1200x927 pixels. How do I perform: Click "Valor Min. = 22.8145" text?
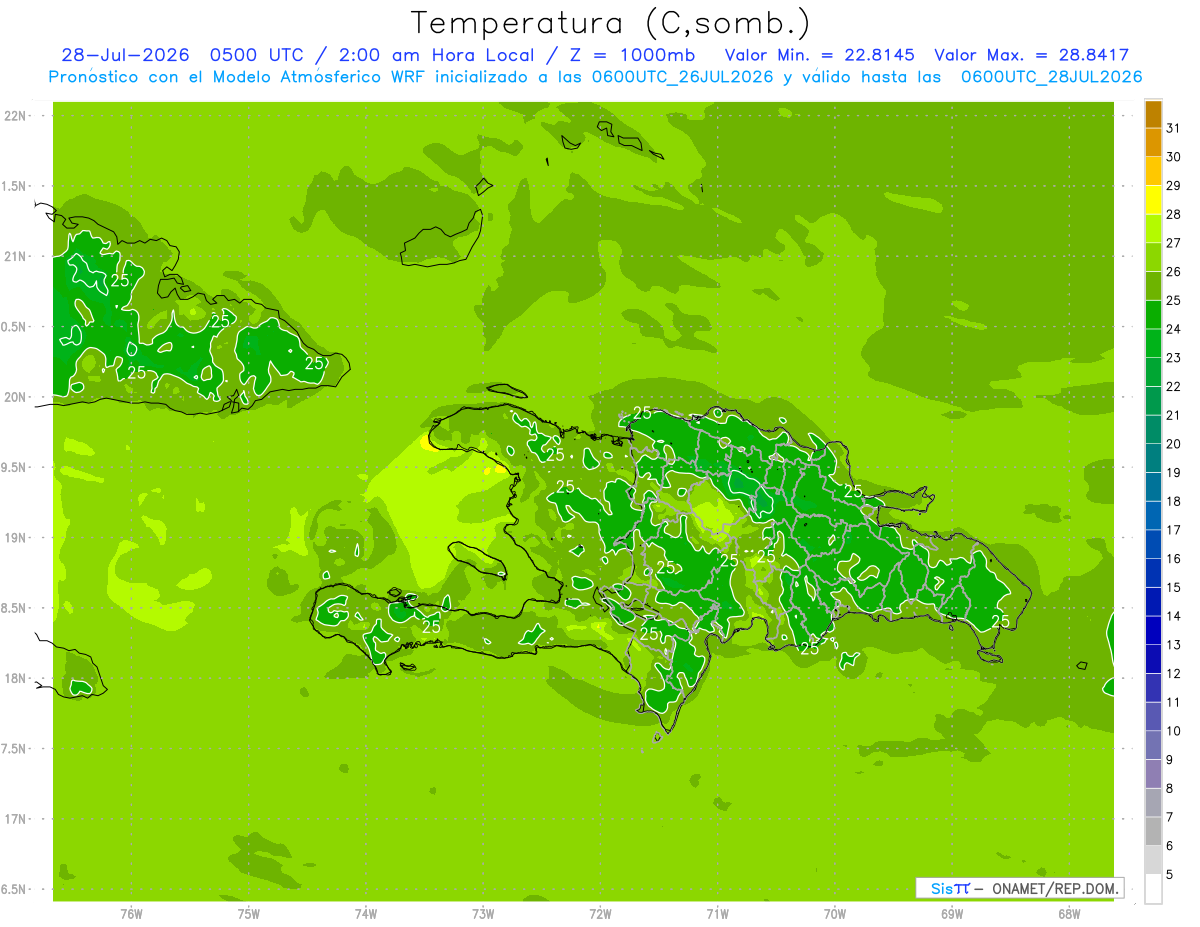(820, 55)
